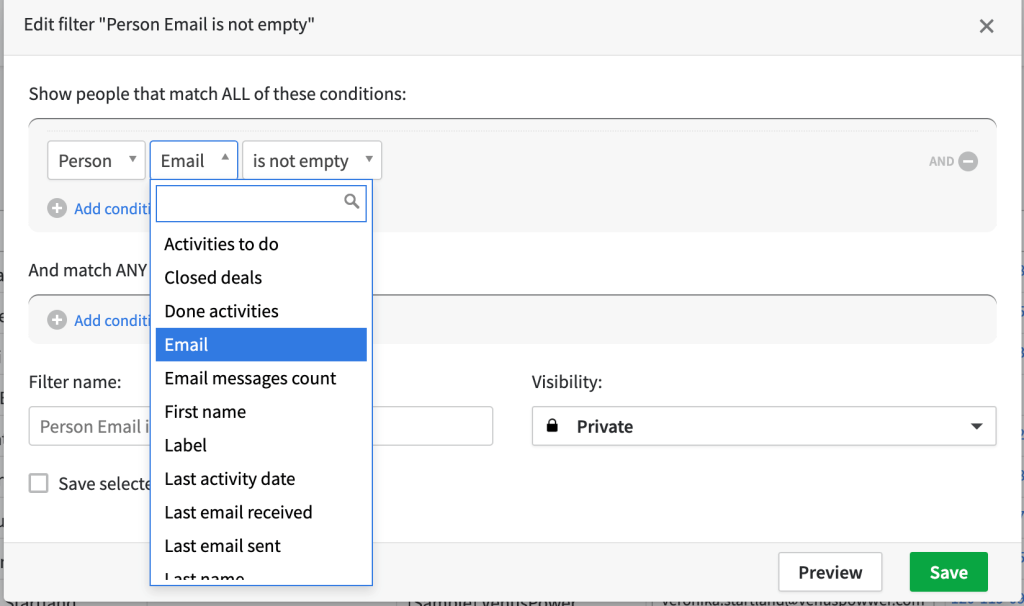Select 'Last email received' option

(x=261, y=512)
